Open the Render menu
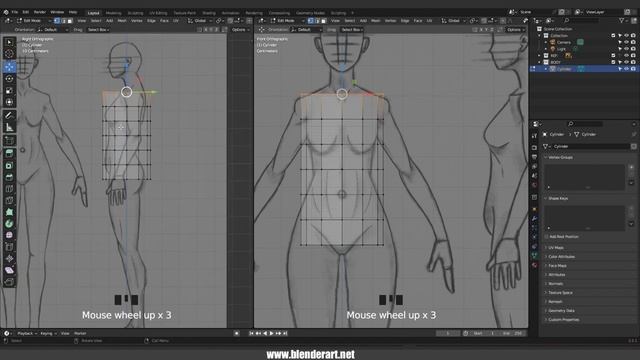Viewport: 640px width, 360px height. pyautogui.click(x=40, y=12)
